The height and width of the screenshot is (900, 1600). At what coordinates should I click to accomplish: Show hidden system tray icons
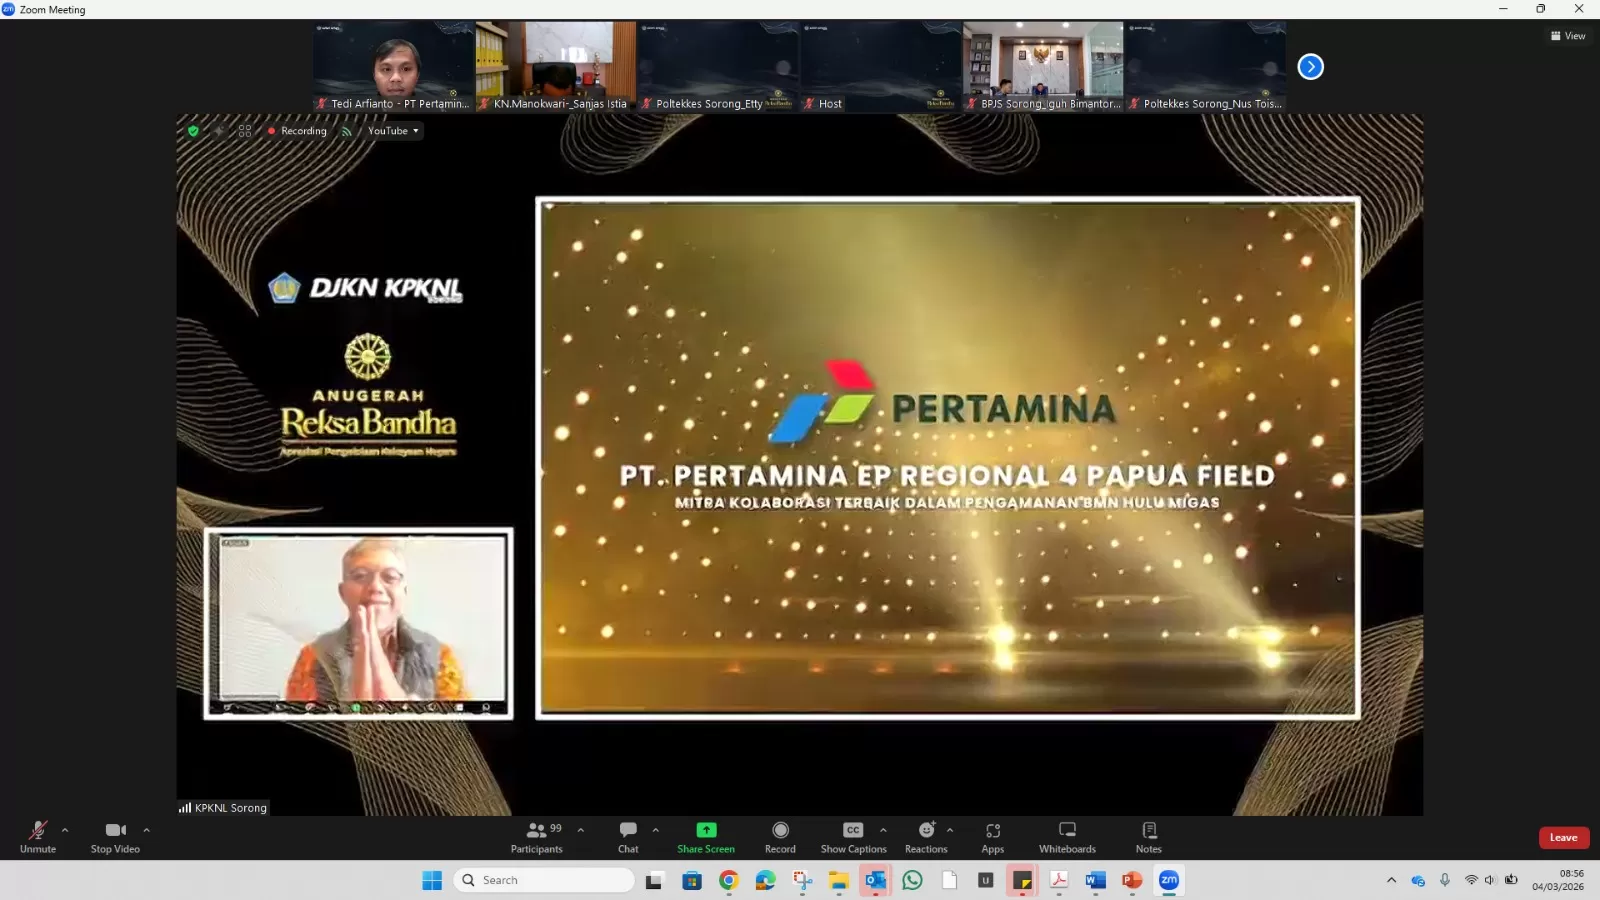pyautogui.click(x=1391, y=880)
